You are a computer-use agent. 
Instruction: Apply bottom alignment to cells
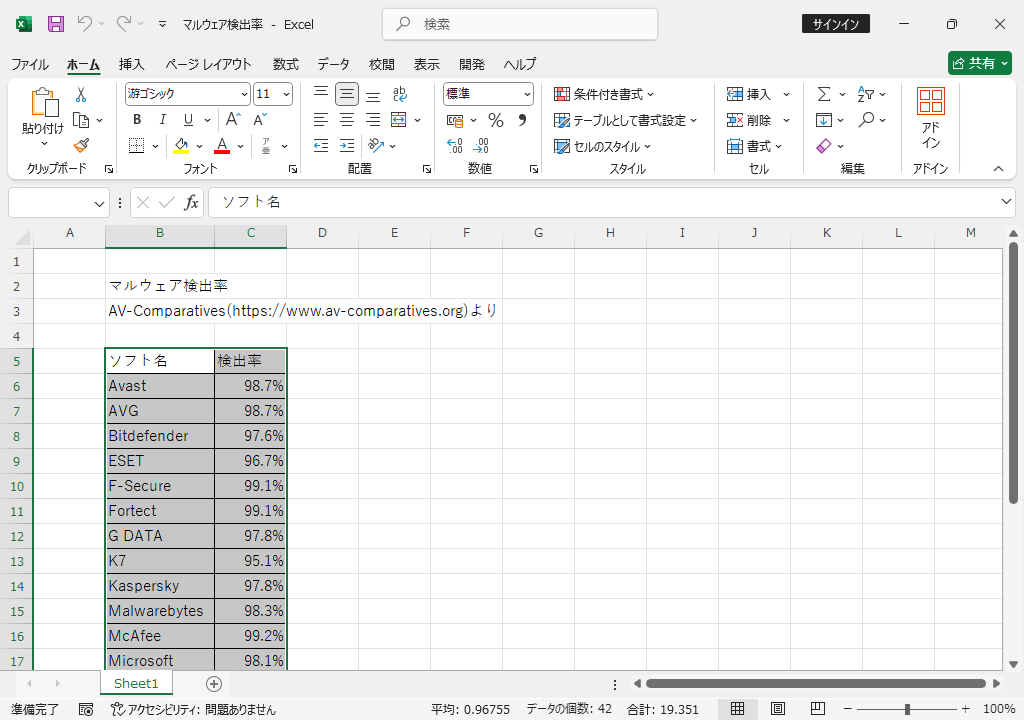(x=373, y=94)
